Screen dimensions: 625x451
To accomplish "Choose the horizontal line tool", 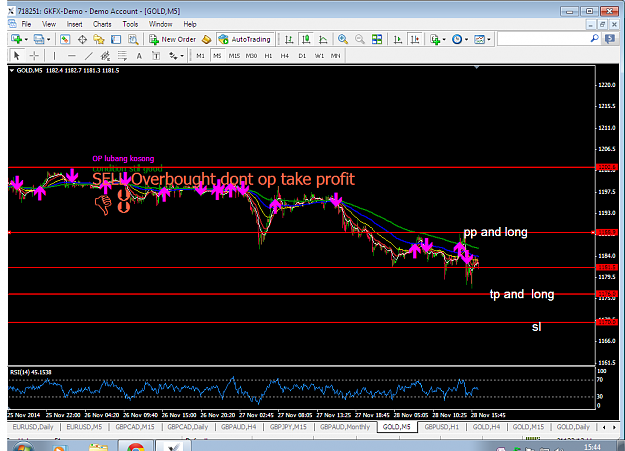I will (x=71, y=56).
